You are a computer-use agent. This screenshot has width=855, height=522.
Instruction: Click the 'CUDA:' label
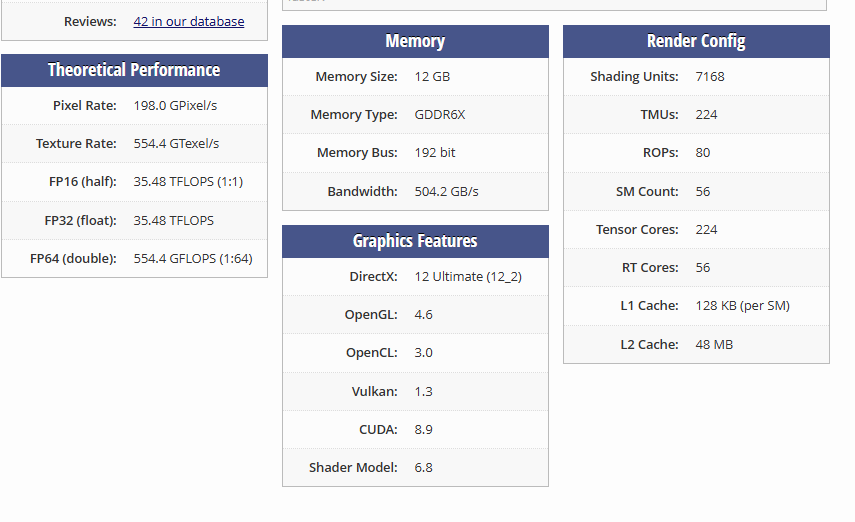(378, 430)
